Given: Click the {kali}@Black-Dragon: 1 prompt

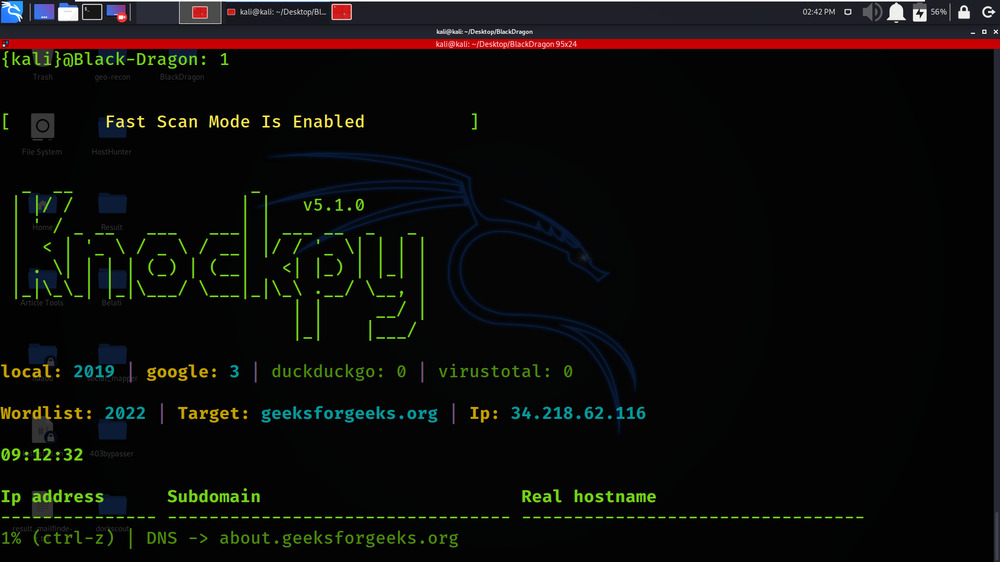Looking at the screenshot, I should pos(115,59).
